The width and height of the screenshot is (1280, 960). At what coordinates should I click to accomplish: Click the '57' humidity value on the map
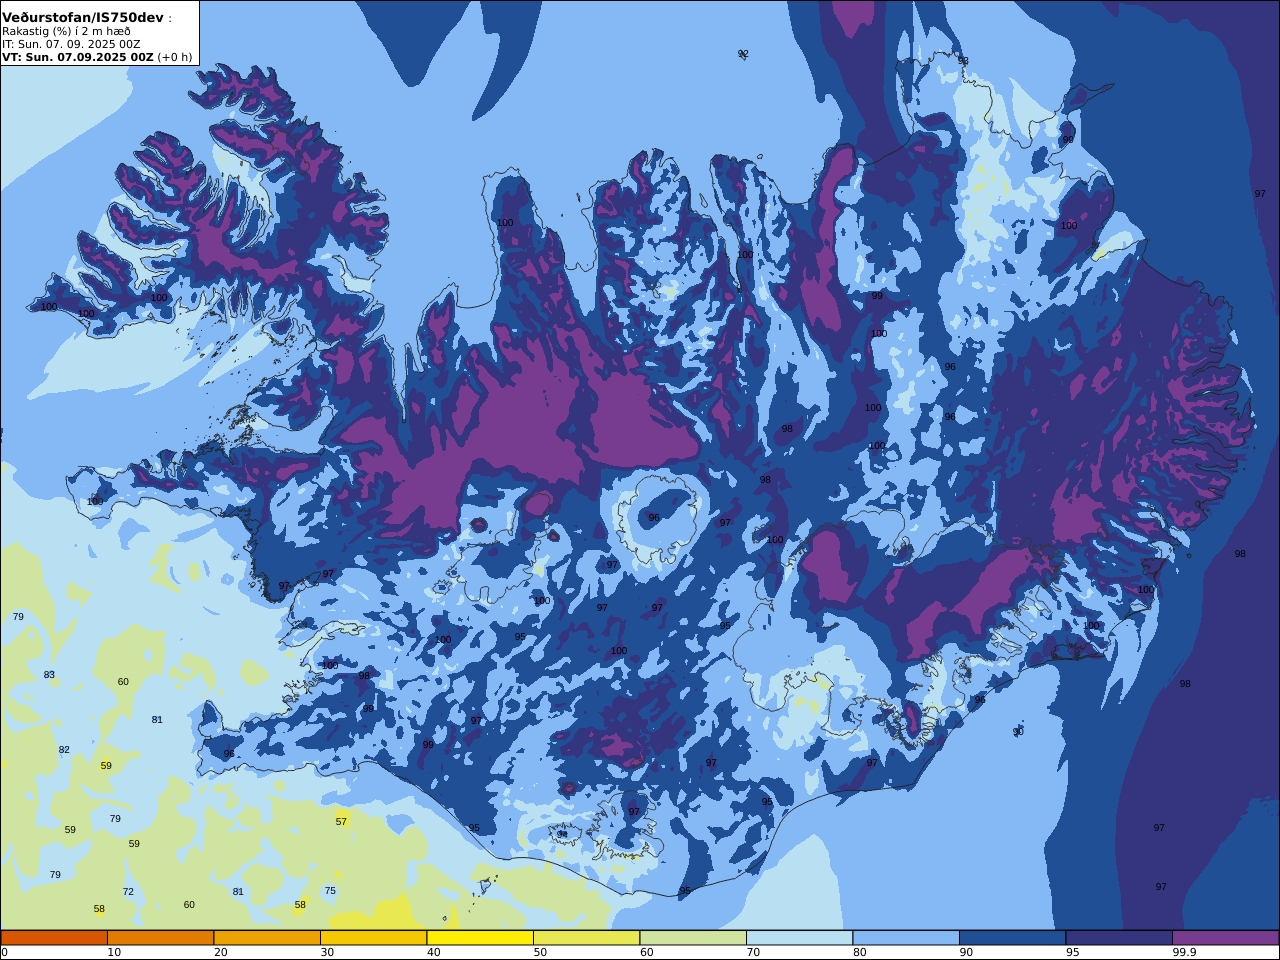(341, 822)
